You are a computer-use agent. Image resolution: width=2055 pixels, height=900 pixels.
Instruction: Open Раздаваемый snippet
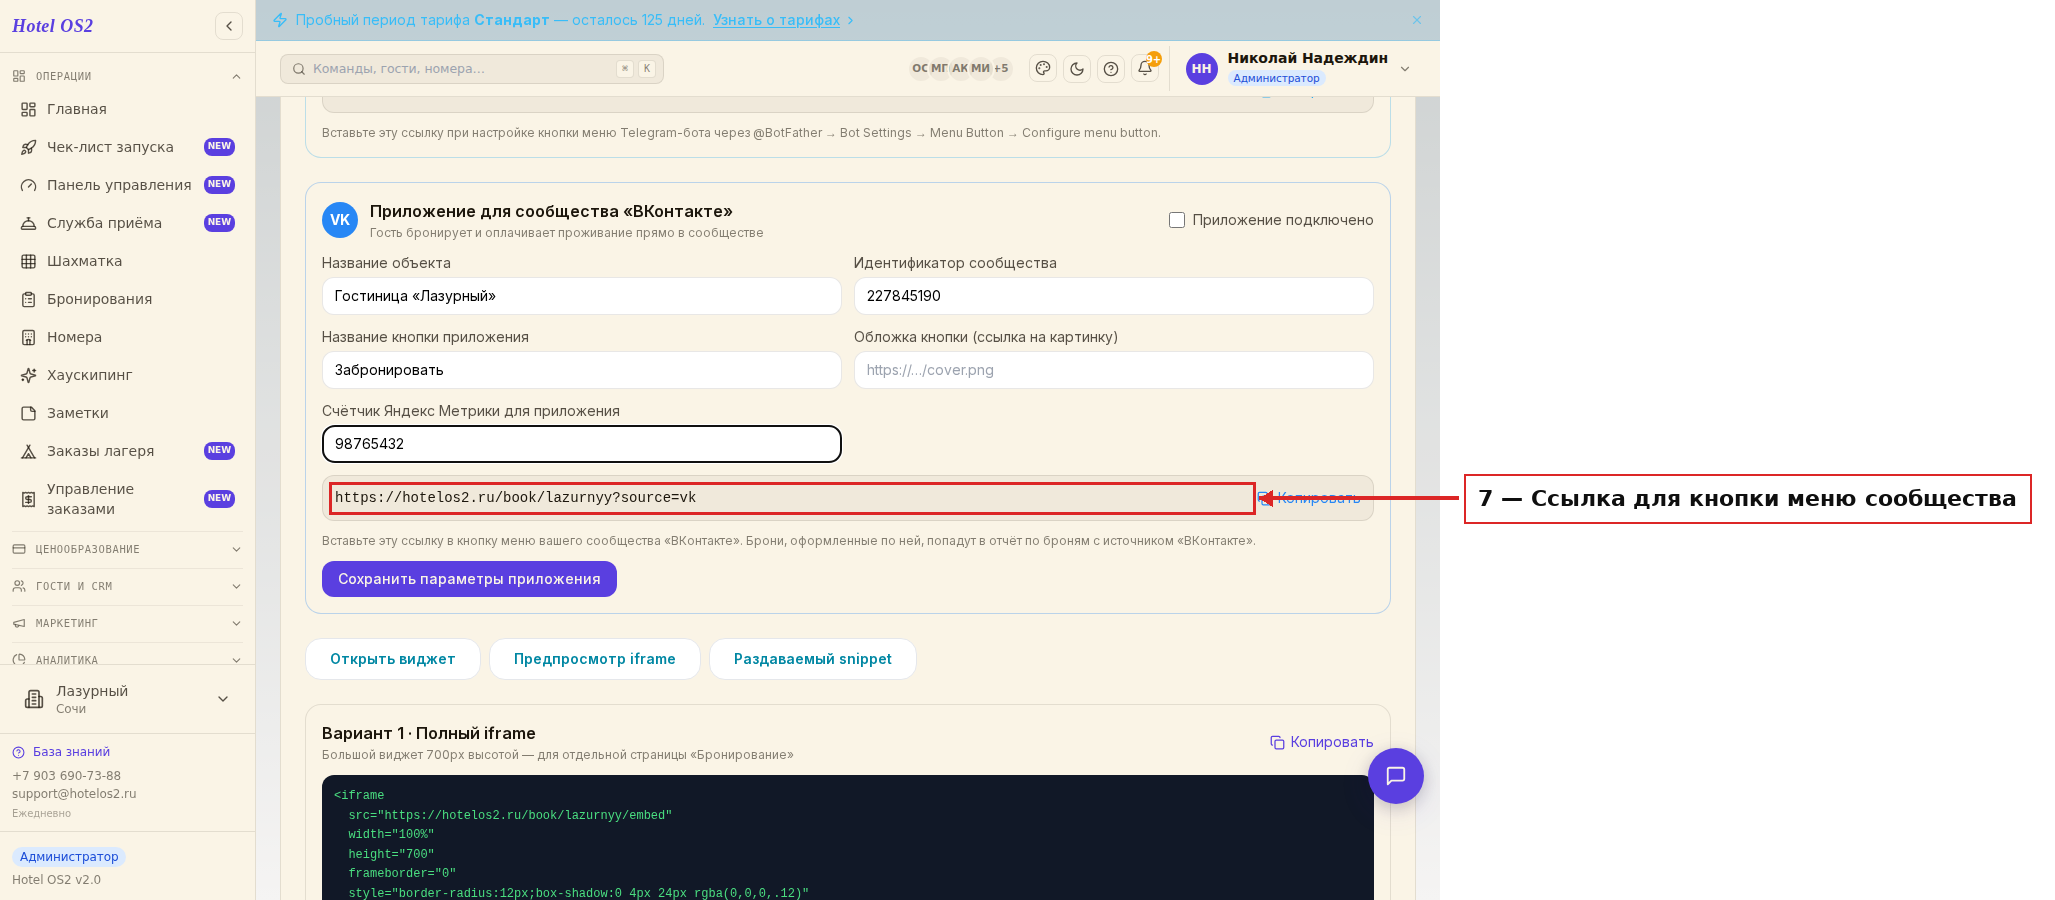[x=813, y=659]
